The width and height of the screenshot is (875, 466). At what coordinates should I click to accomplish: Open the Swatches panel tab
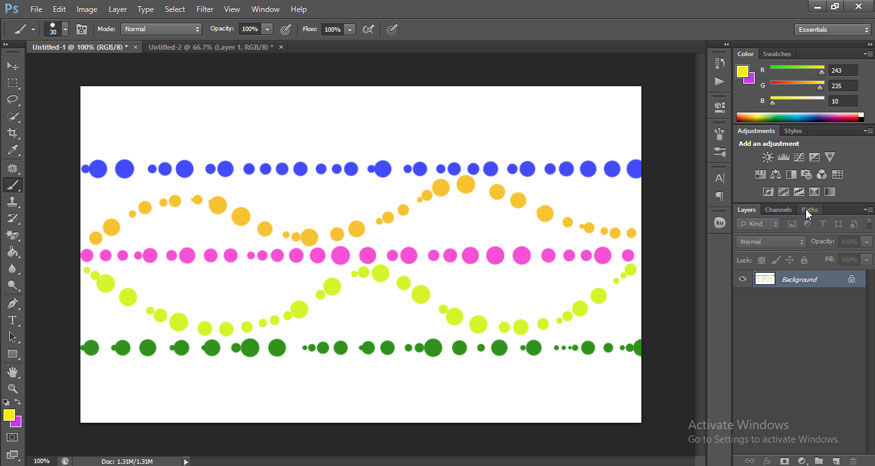777,54
